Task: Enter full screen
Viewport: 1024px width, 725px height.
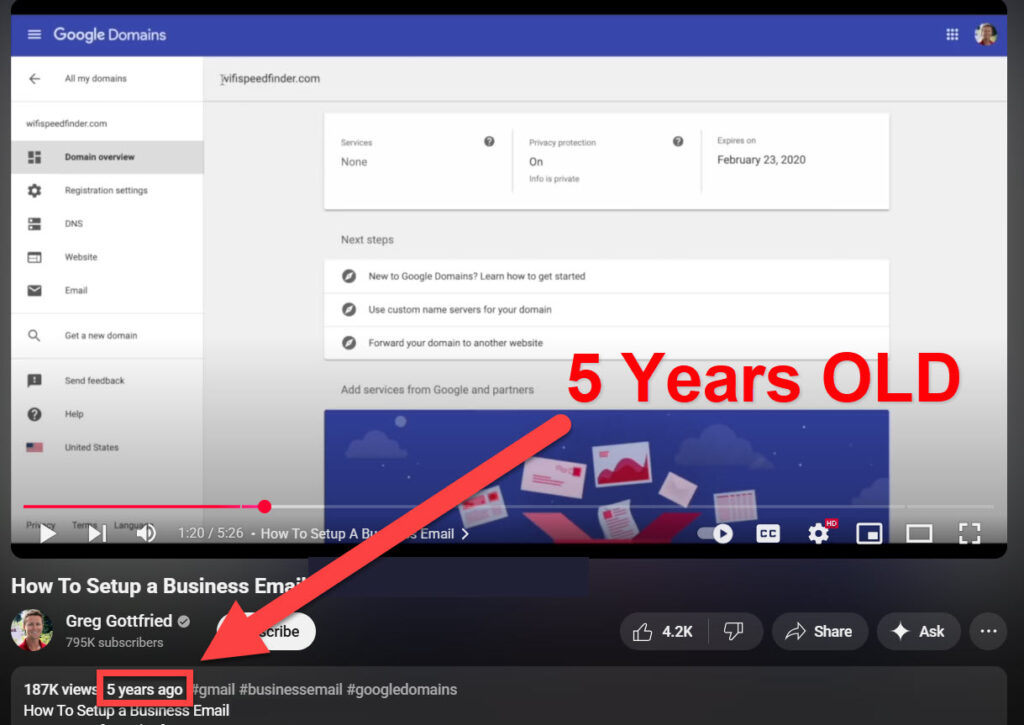Action: pos(969,534)
